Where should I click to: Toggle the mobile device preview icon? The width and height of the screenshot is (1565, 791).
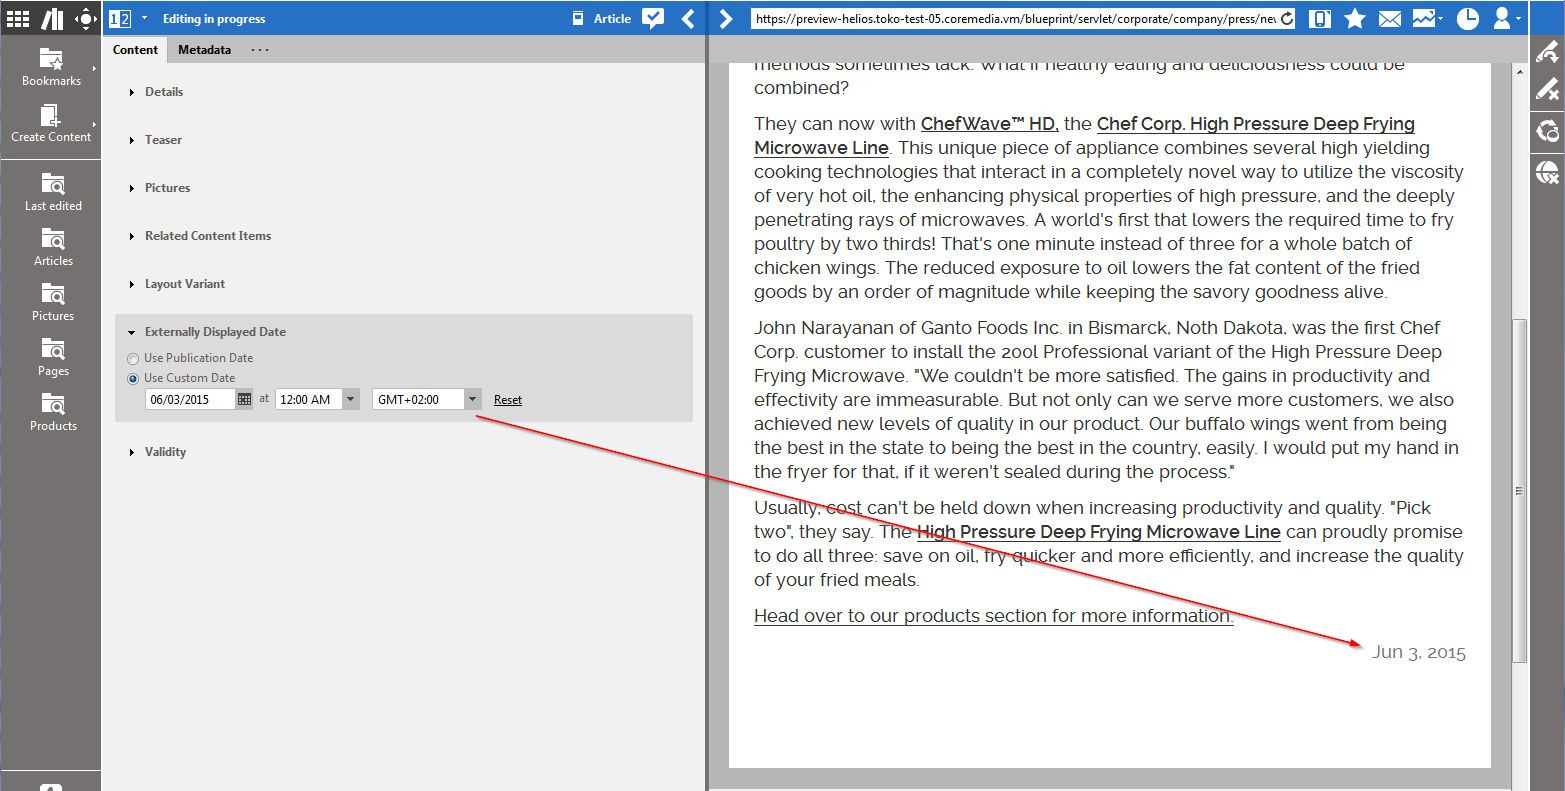click(x=1320, y=18)
